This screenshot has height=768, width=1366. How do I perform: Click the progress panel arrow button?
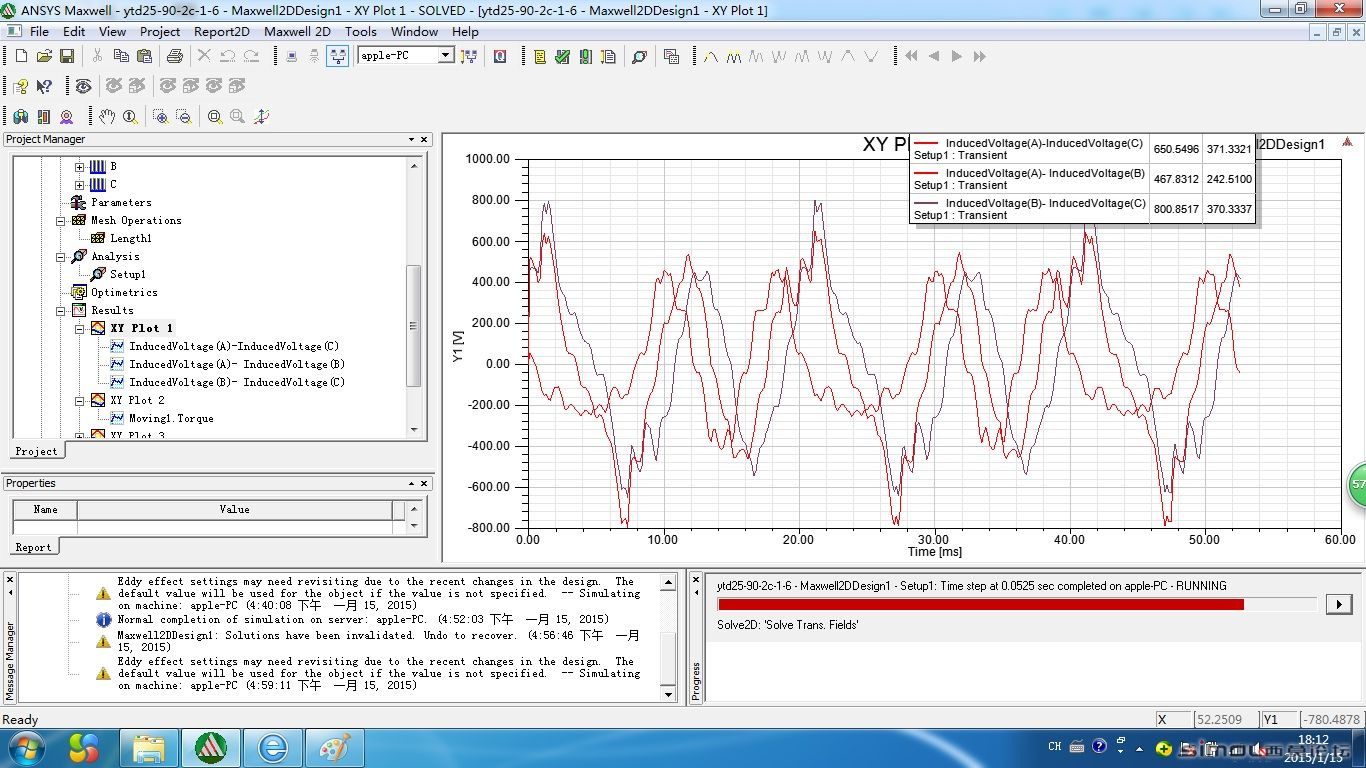[x=1338, y=604]
